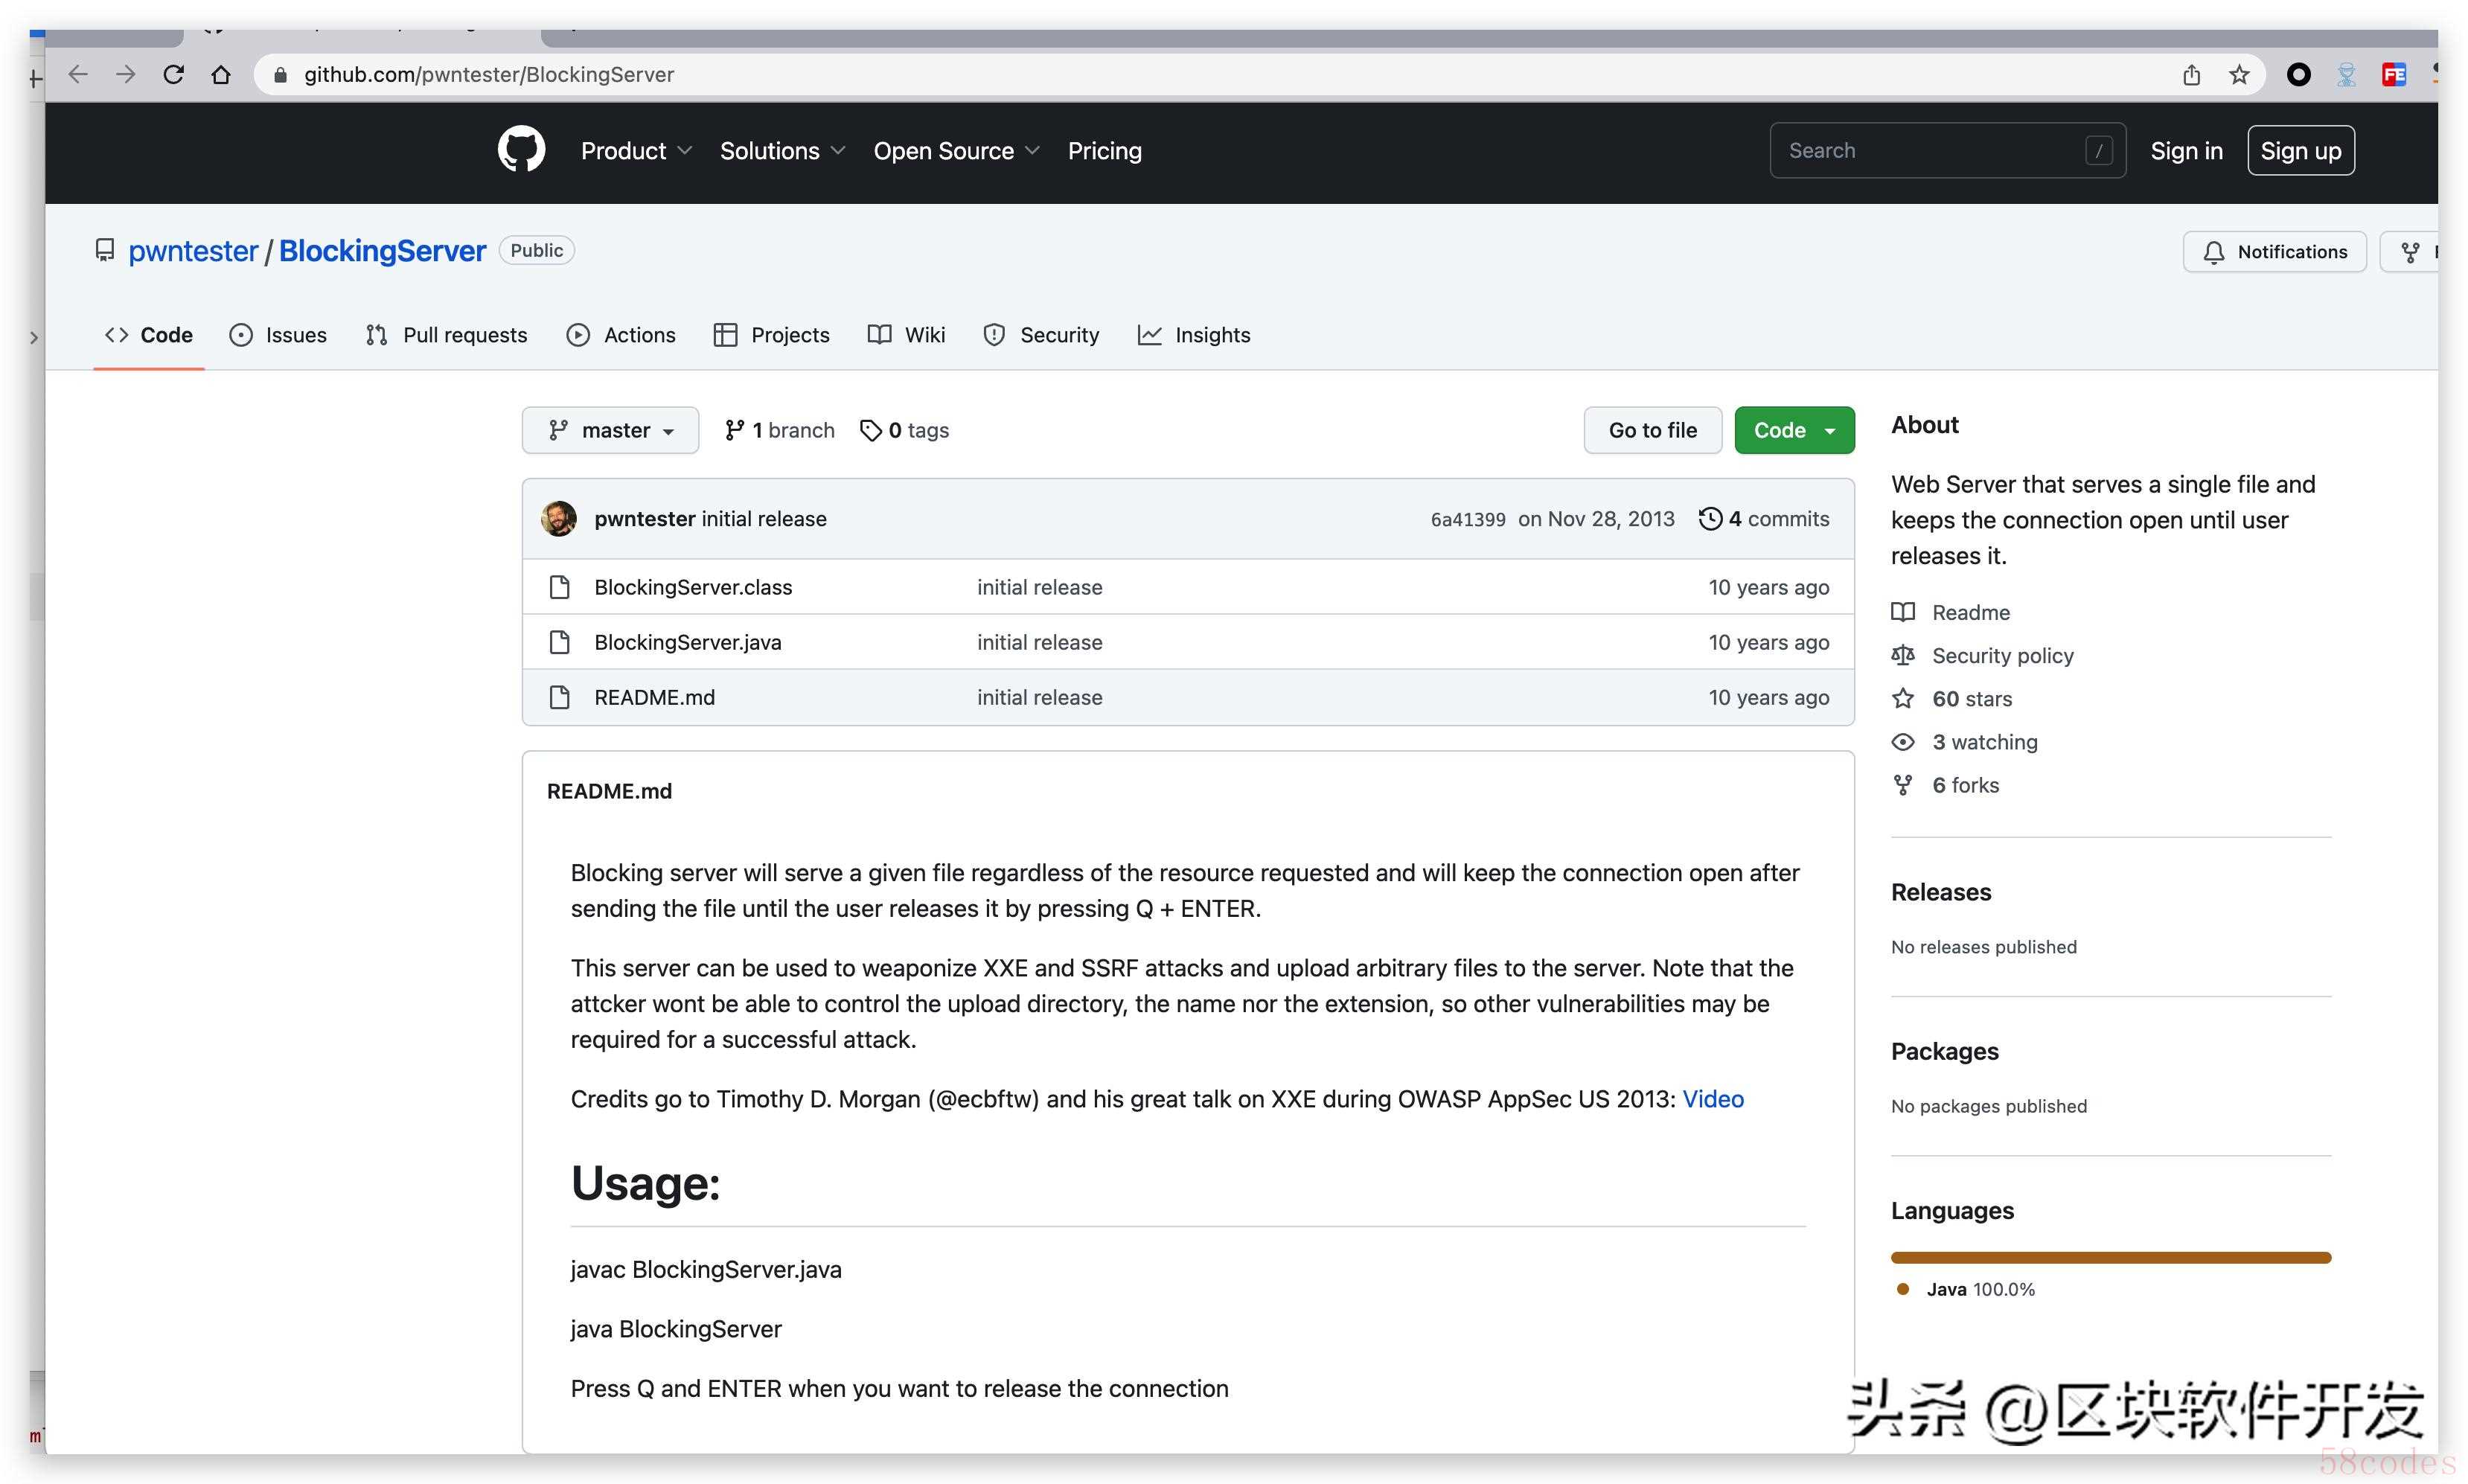This screenshot has width=2468, height=1484.
Task: Open the Wiki tab
Action: [x=906, y=335]
